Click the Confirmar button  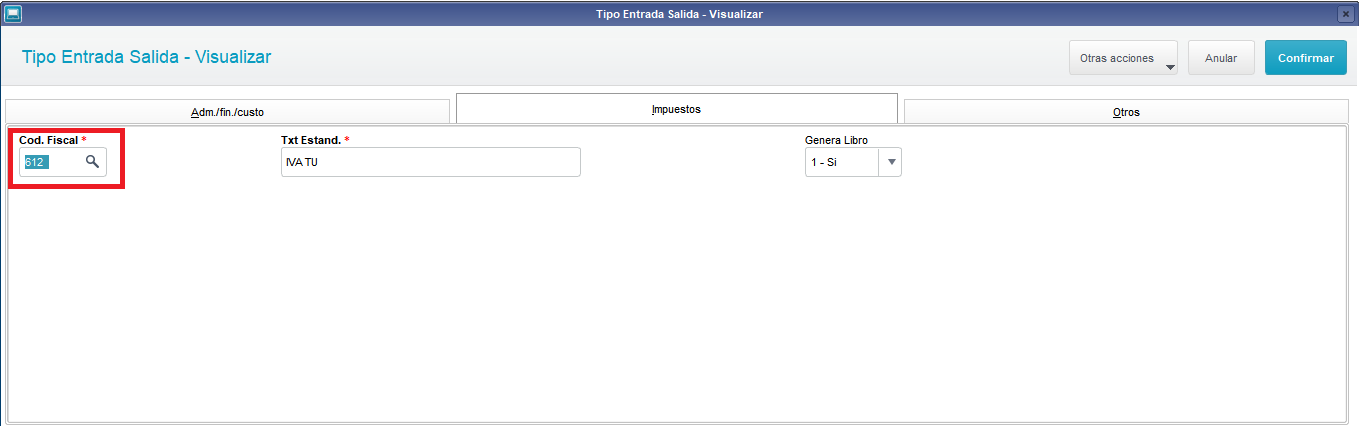[1305, 58]
